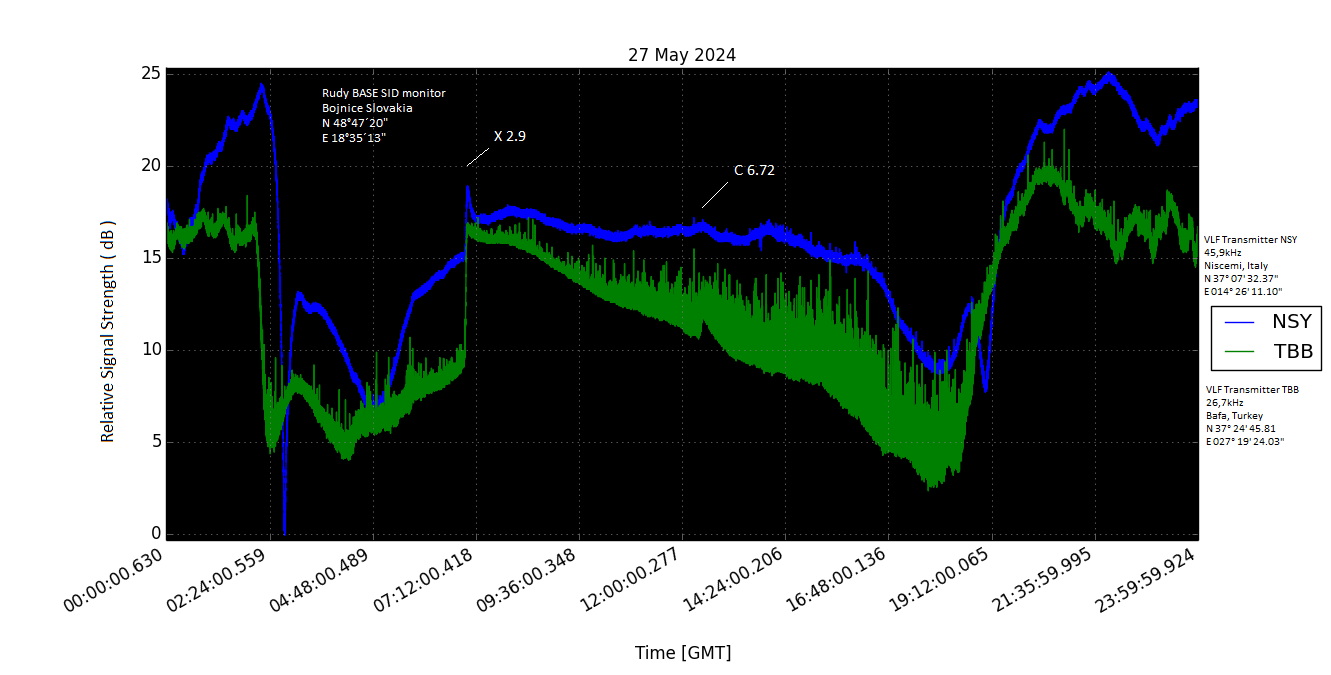Click the blue NSY line swatch in legend
1331x675 pixels.
click(1241, 322)
